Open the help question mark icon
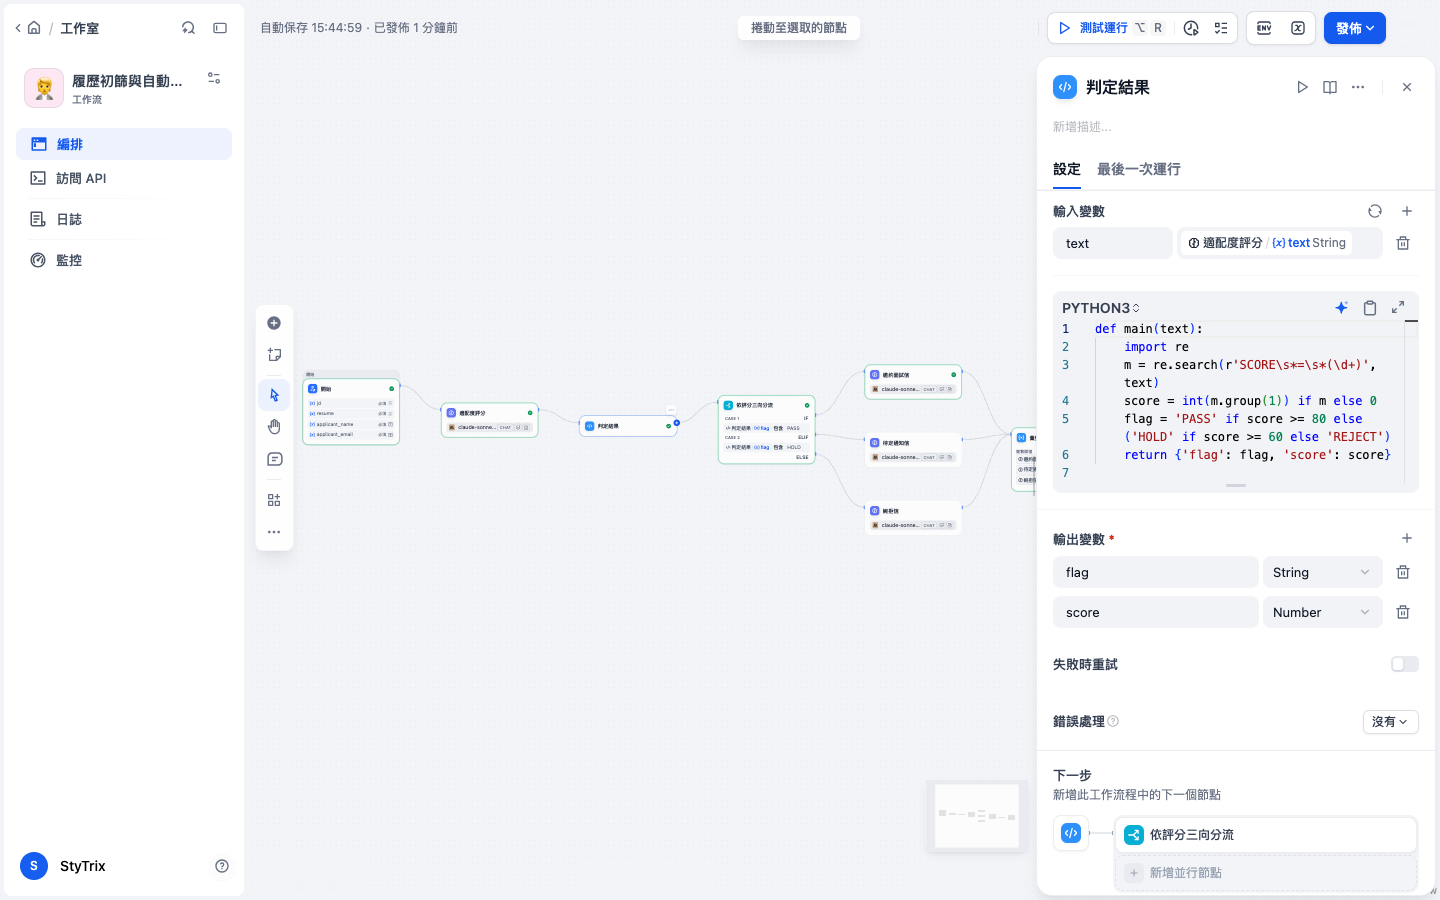The height and width of the screenshot is (900, 1440). [x=222, y=866]
